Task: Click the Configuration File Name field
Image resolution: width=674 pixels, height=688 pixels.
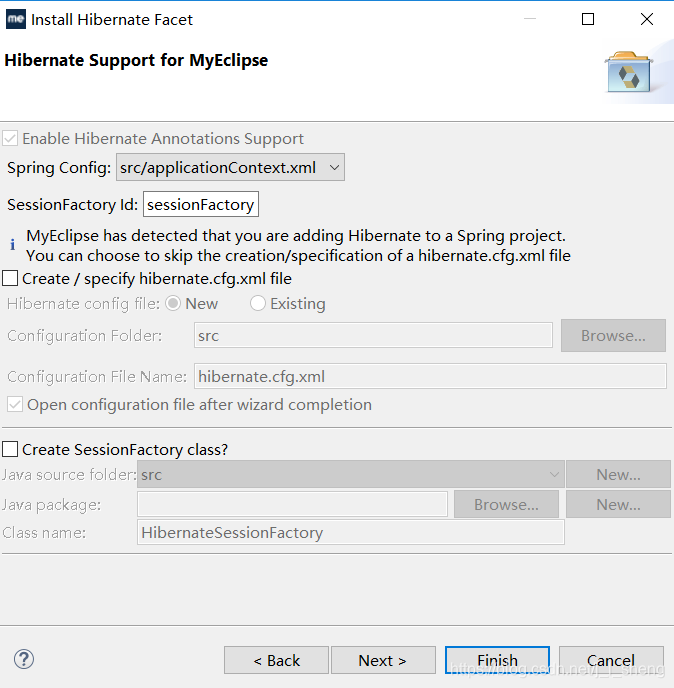Action: click(x=430, y=376)
